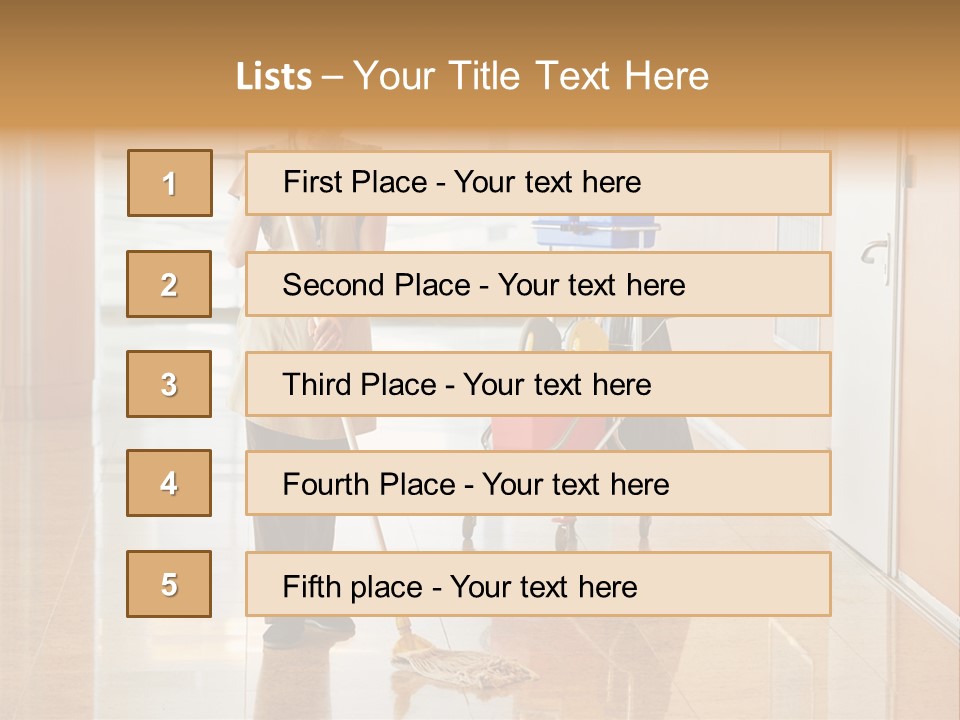Image resolution: width=960 pixels, height=720 pixels.
Task: Click the number 5 box
Action: tap(169, 584)
